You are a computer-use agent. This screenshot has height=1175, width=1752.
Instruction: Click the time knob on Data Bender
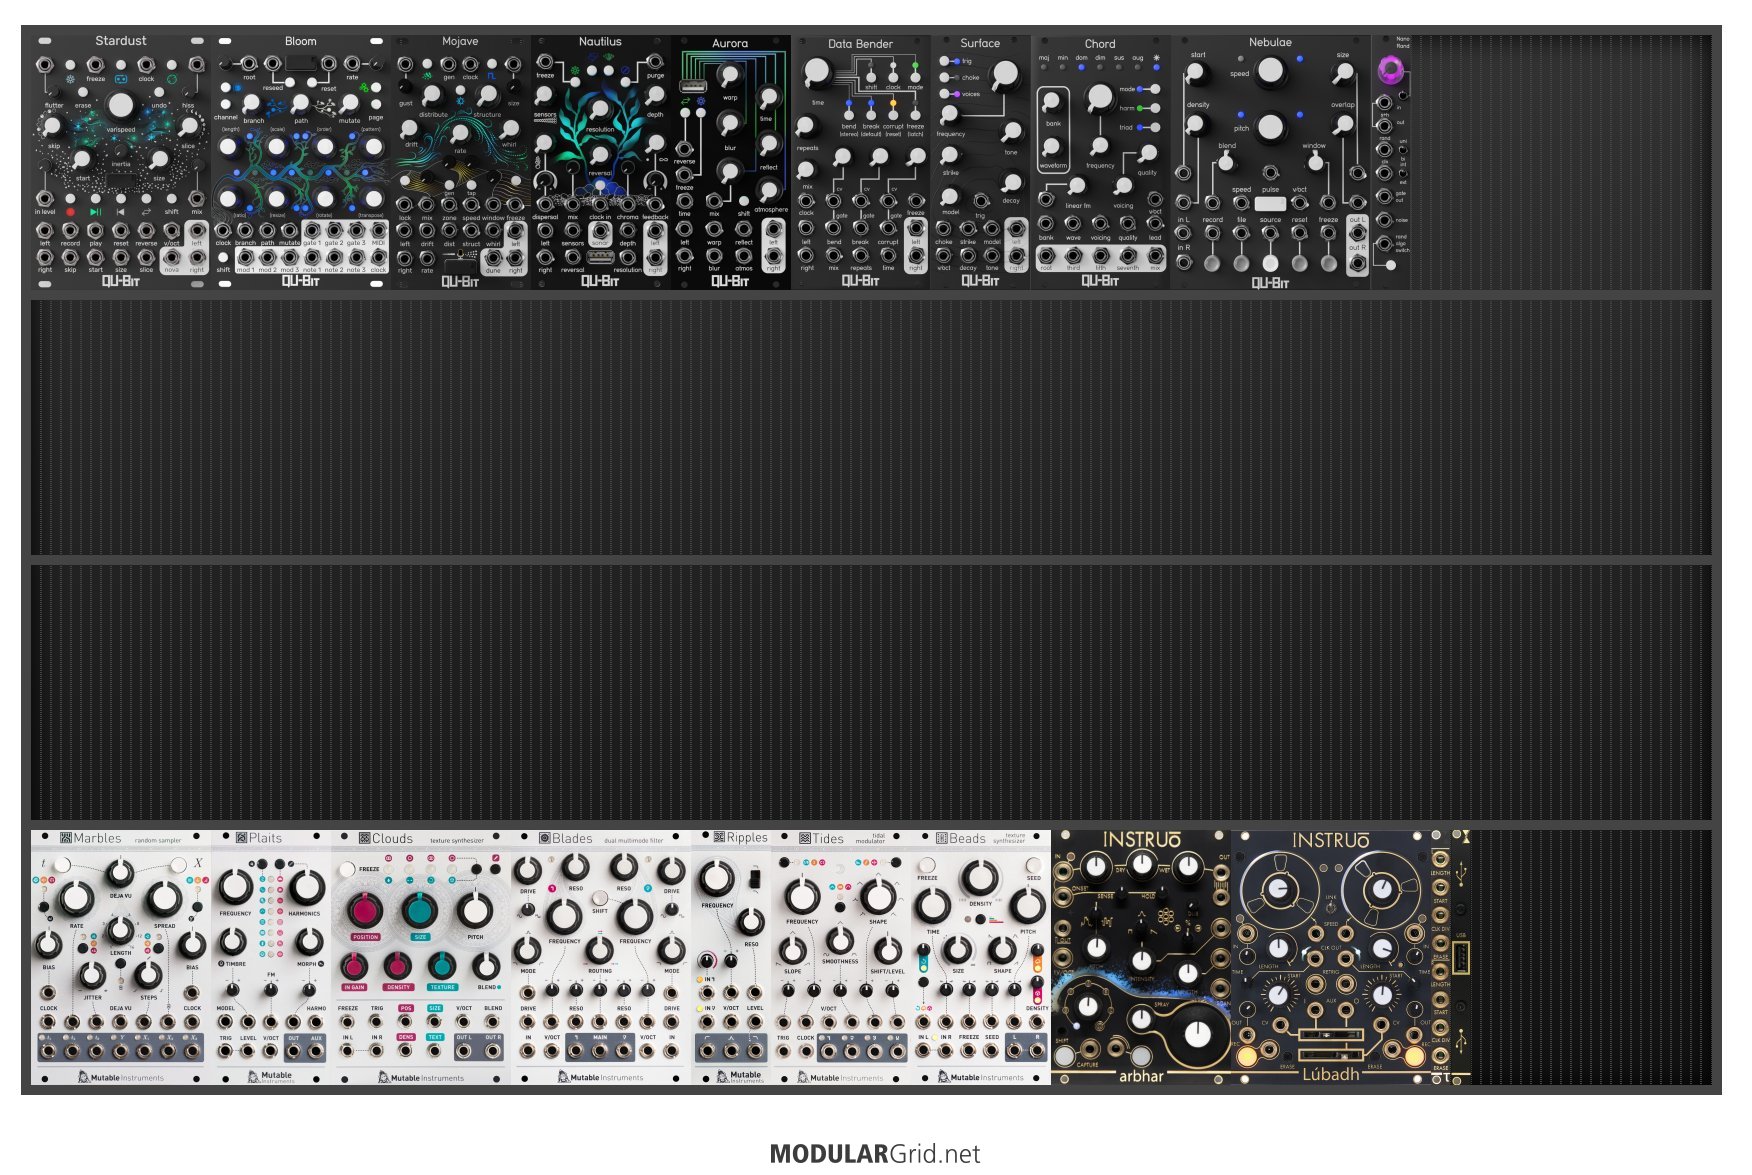click(817, 72)
